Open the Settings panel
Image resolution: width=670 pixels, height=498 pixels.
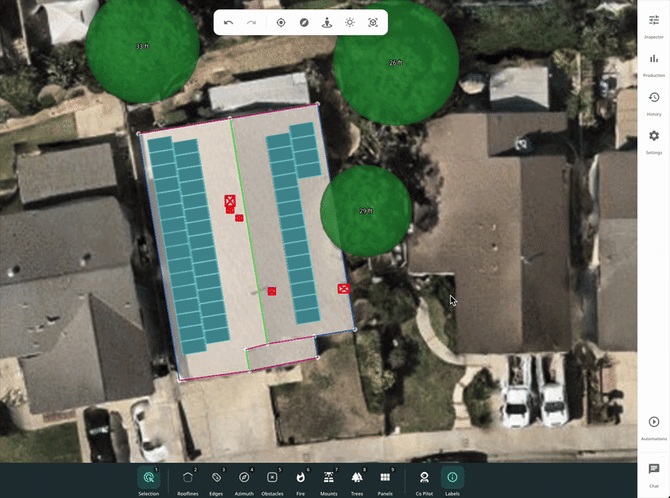pos(654,141)
